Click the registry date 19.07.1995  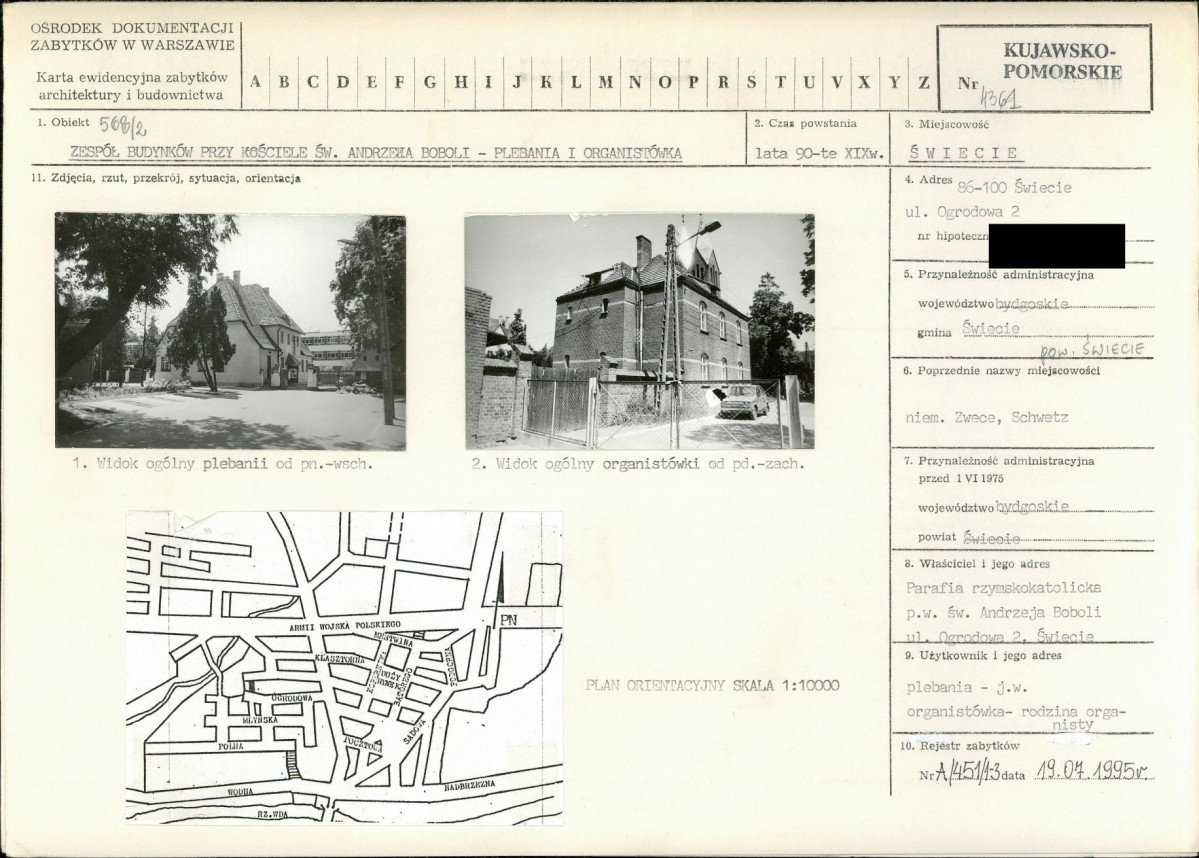(1092, 771)
